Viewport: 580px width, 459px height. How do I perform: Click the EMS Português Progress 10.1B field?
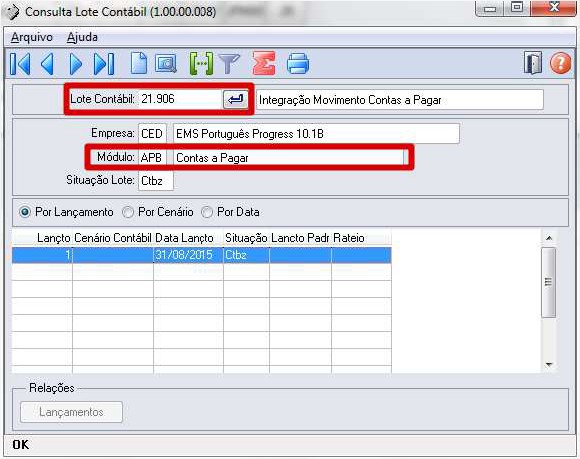[x=316, y=134]
